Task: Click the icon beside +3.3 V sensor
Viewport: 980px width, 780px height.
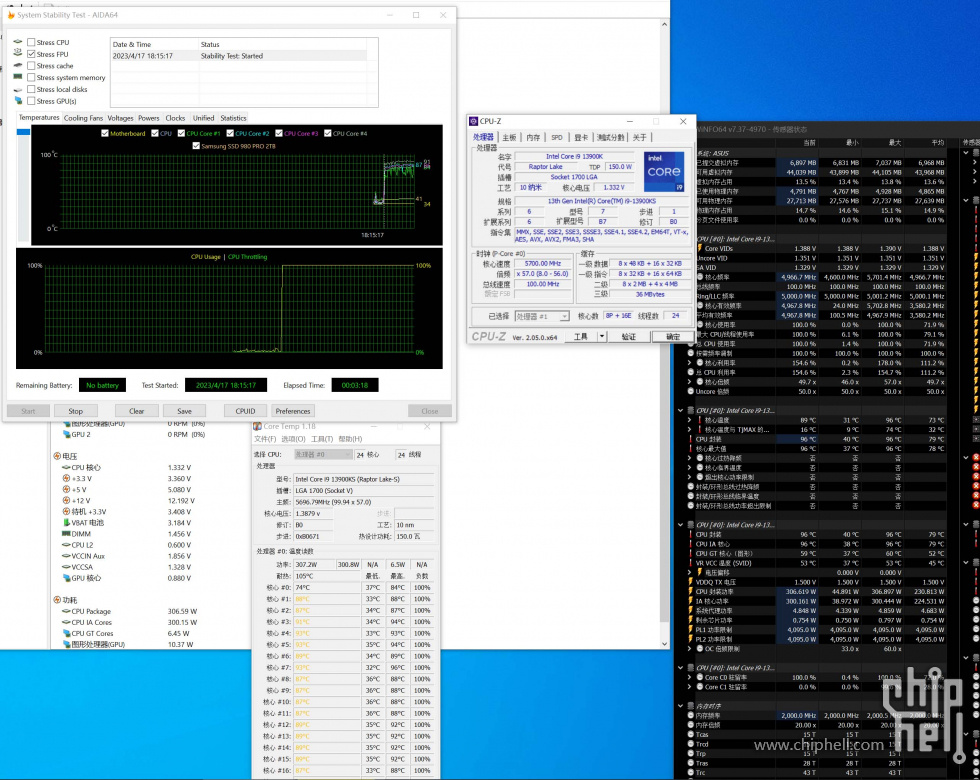Action: (66, 478)
